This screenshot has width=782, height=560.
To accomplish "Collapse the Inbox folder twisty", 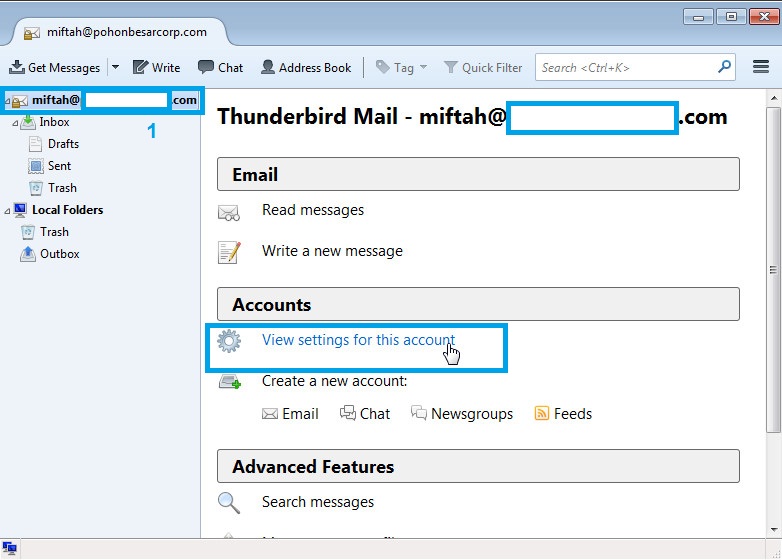I will [15, 123].
